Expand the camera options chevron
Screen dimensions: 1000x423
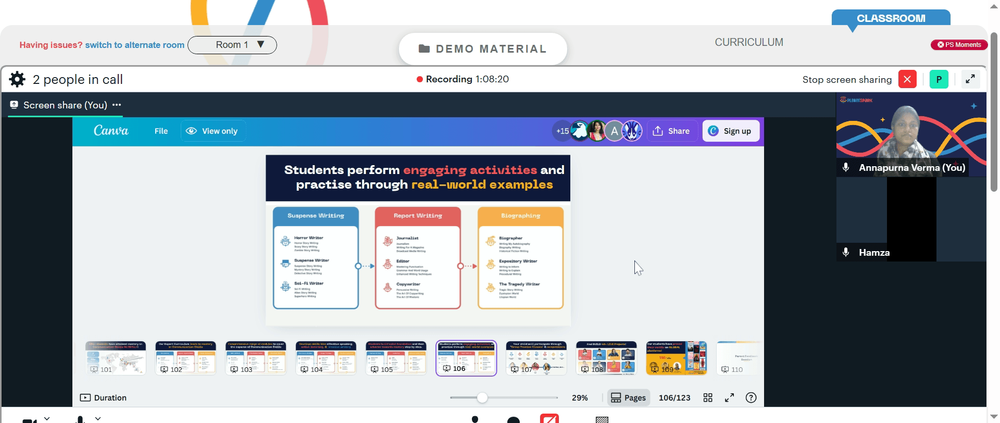(47, 419)
